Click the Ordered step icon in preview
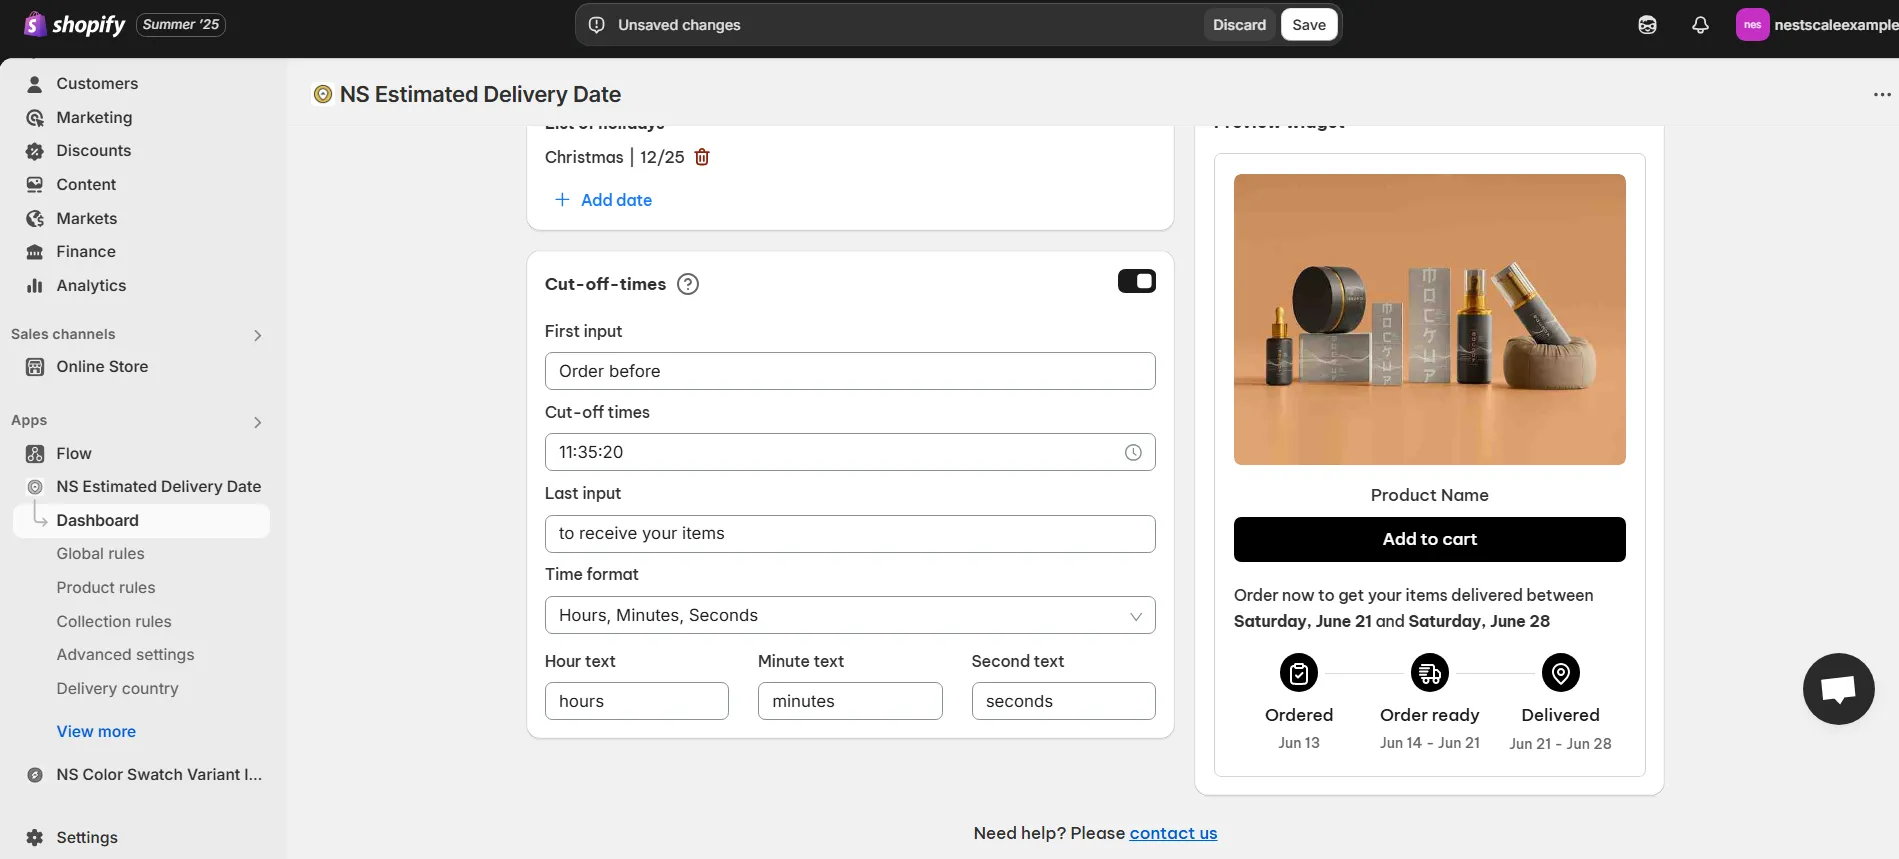 point(1299,673)
